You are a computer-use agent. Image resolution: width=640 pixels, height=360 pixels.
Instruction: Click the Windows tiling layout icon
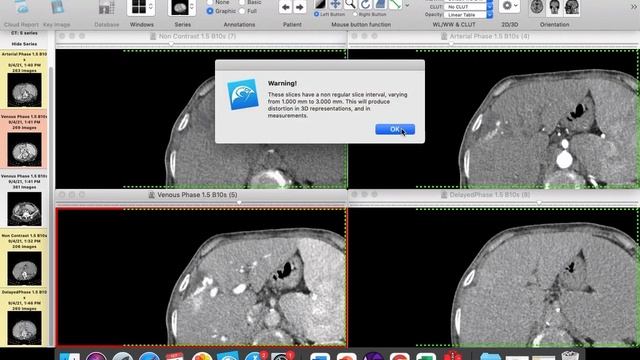pyautogui.click(x=138, y=7)
